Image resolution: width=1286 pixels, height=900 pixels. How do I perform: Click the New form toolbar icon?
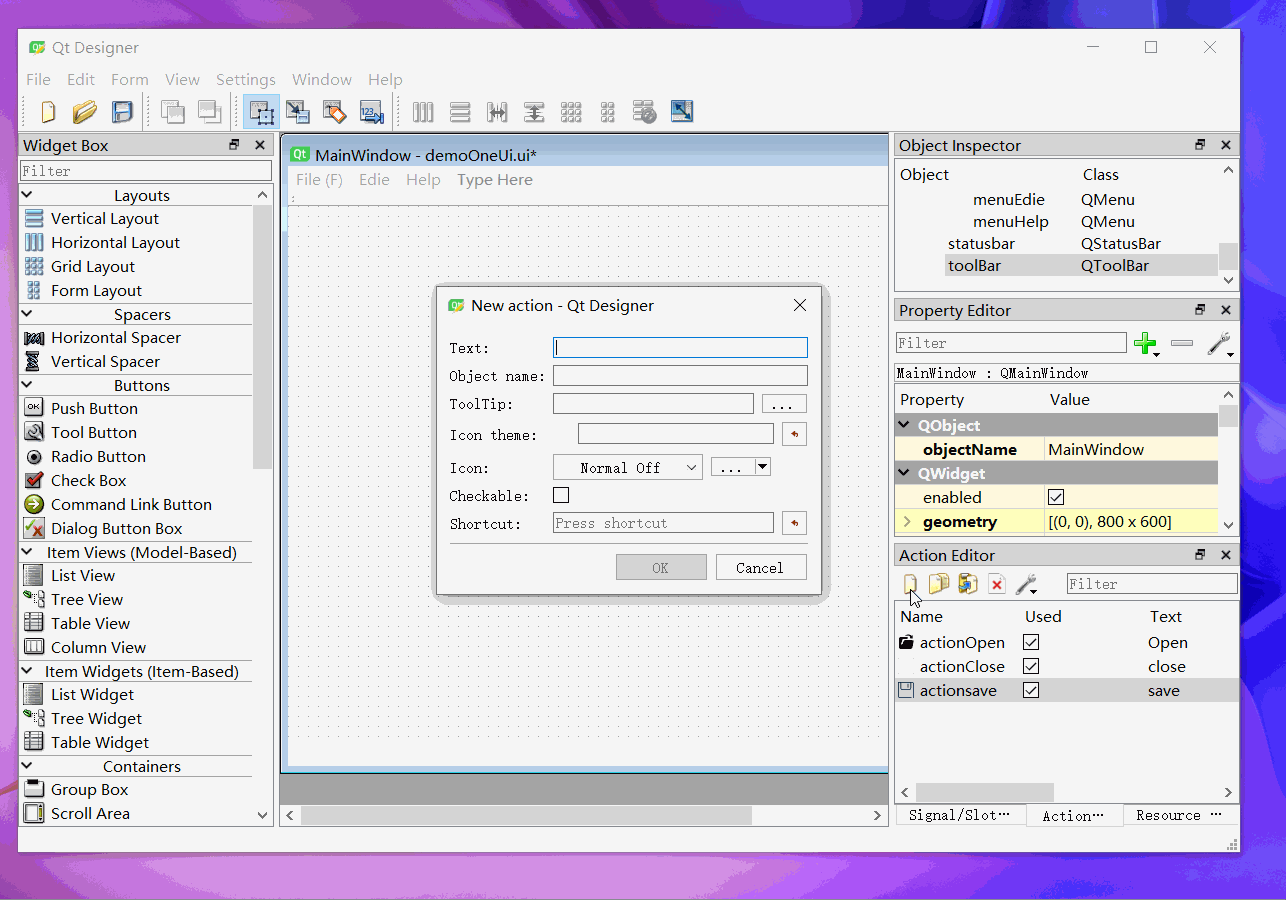click(48, 112)
